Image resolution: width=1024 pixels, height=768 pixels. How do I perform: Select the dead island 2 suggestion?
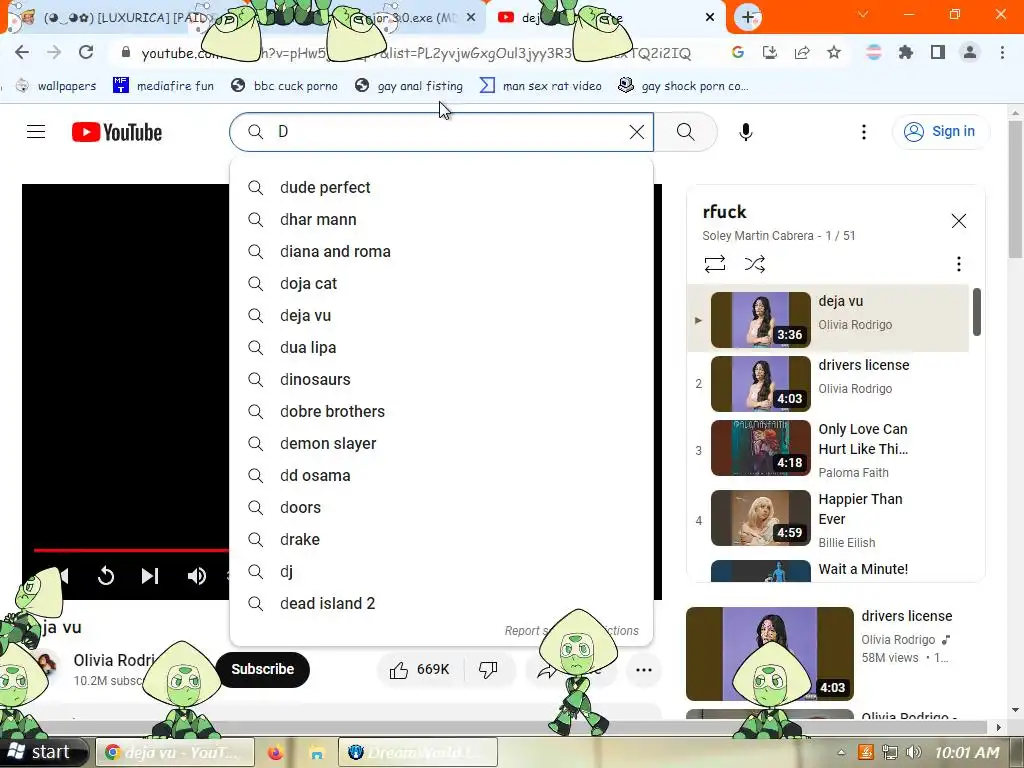click(441, 603)
